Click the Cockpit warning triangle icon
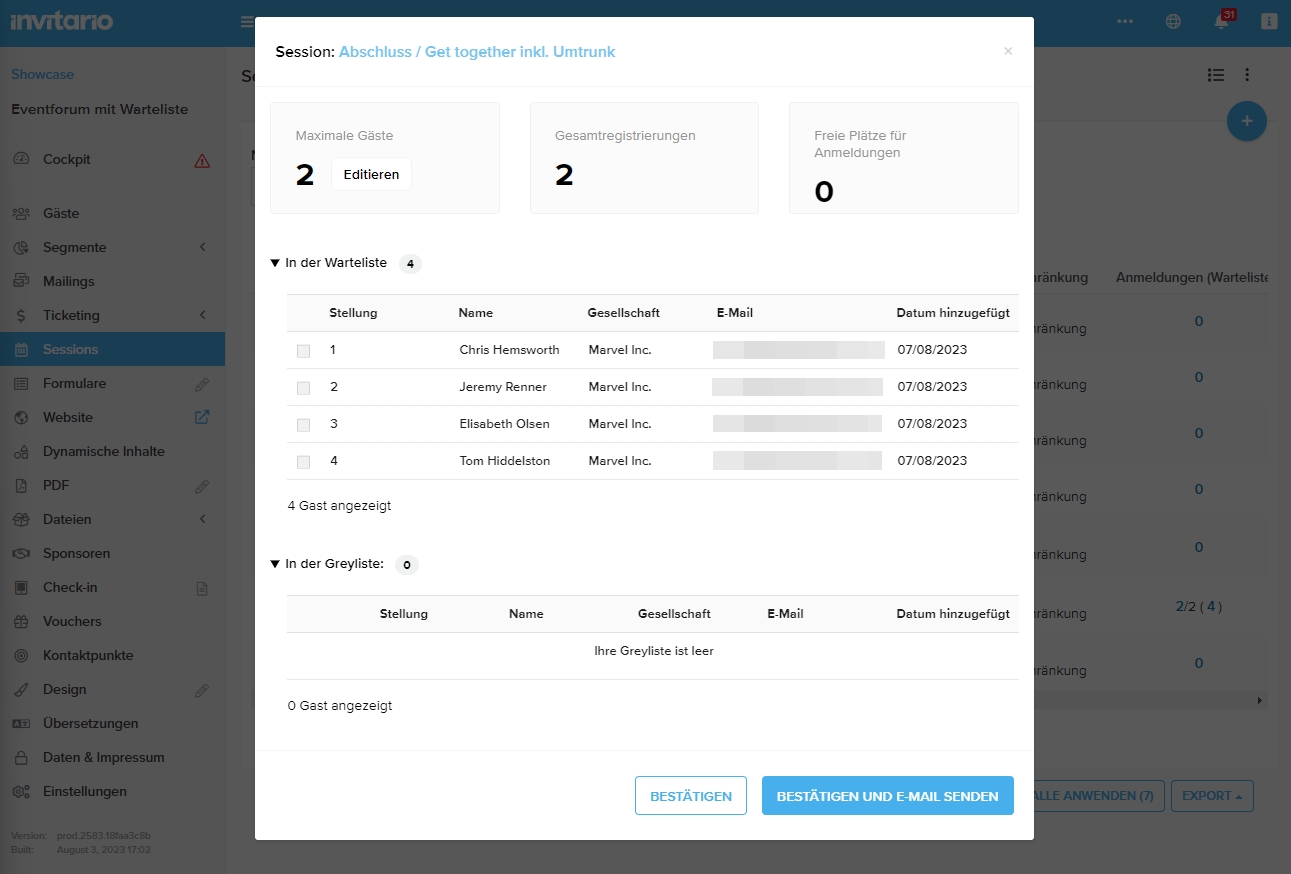 pyautogui.click(x=202, y=160)
